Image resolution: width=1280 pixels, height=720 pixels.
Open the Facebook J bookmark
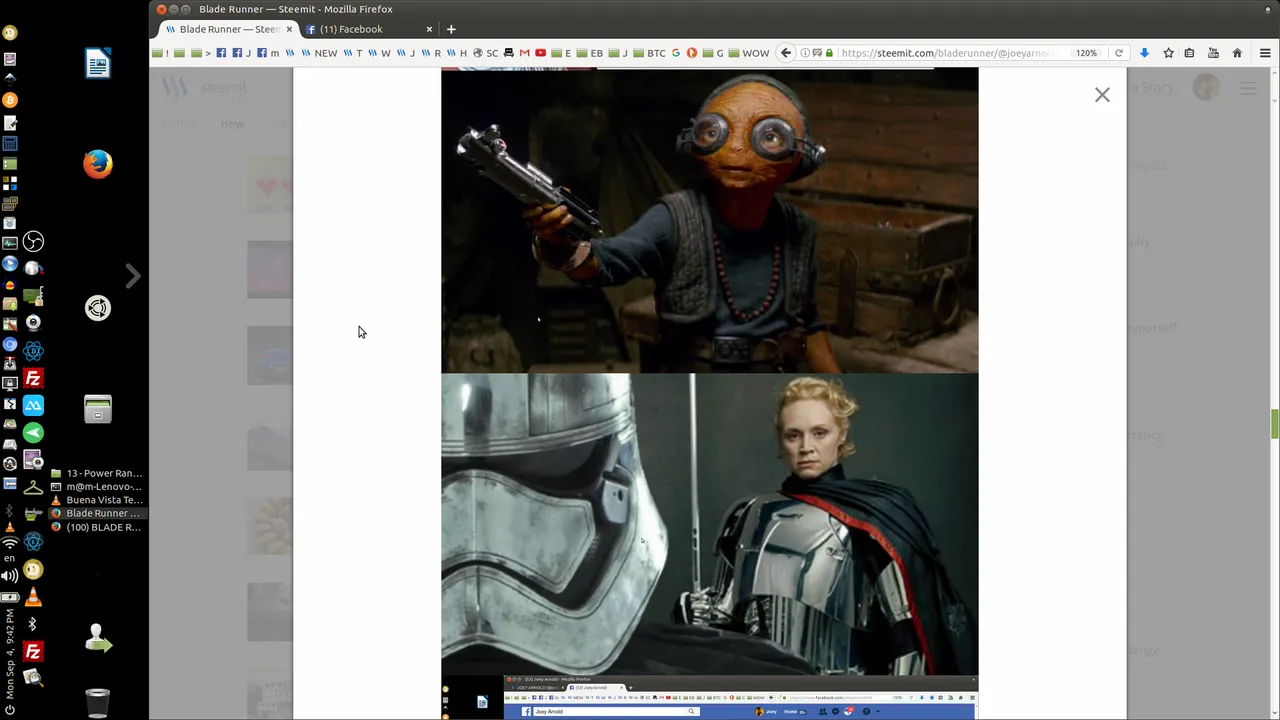241,53
